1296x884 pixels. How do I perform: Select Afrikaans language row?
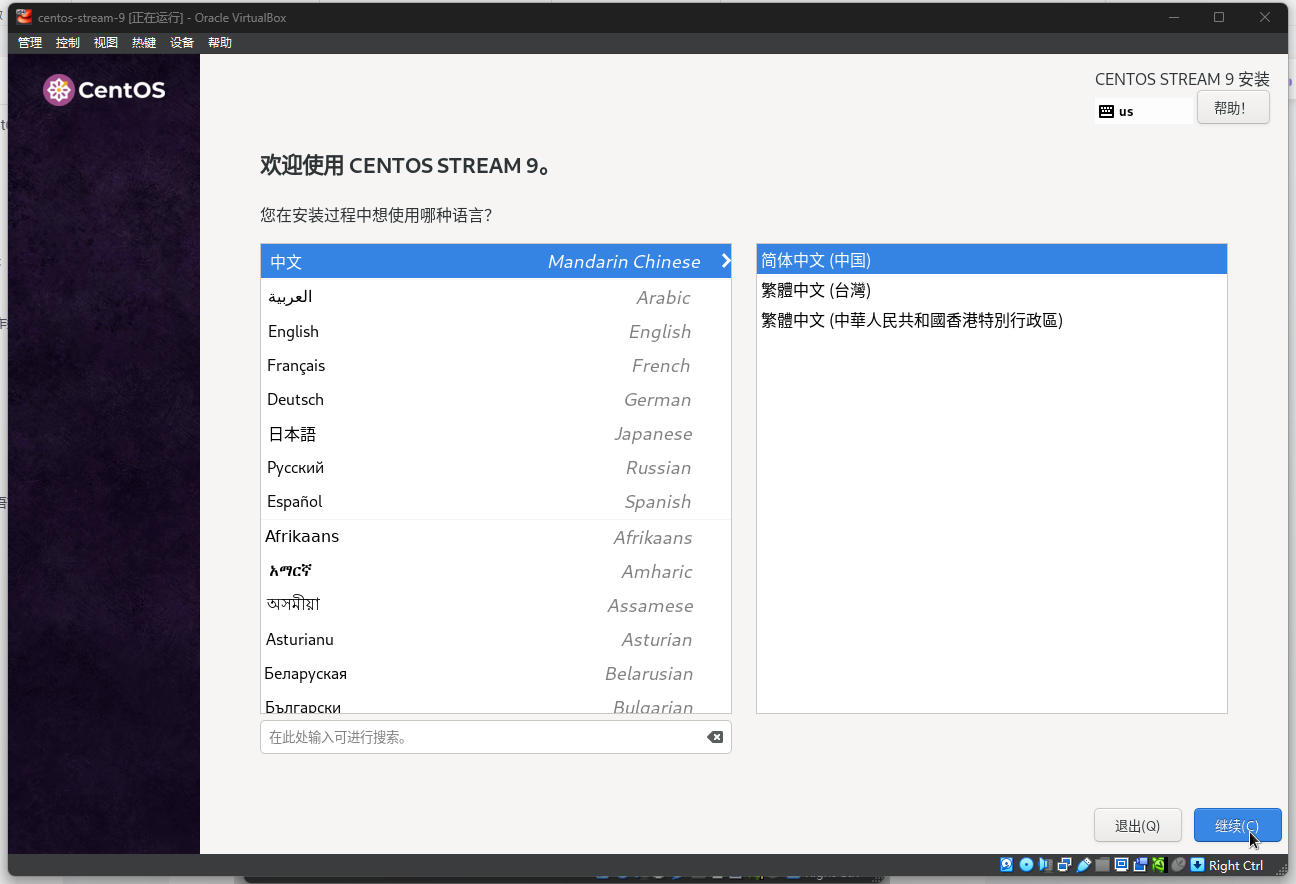496,537
